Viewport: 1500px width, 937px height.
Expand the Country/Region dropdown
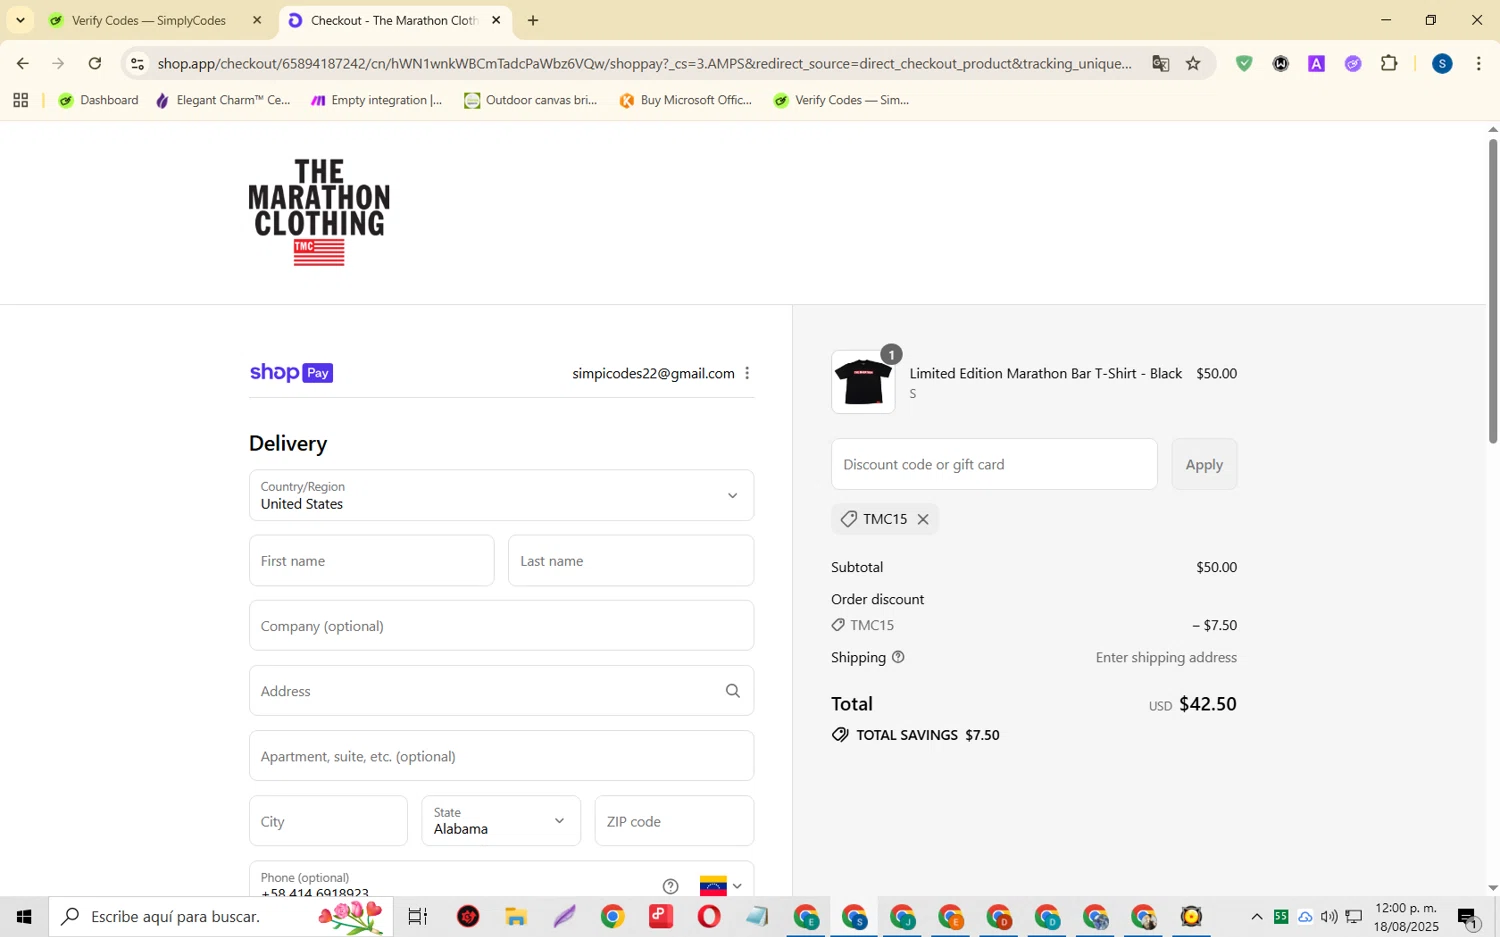pos(501,495)
